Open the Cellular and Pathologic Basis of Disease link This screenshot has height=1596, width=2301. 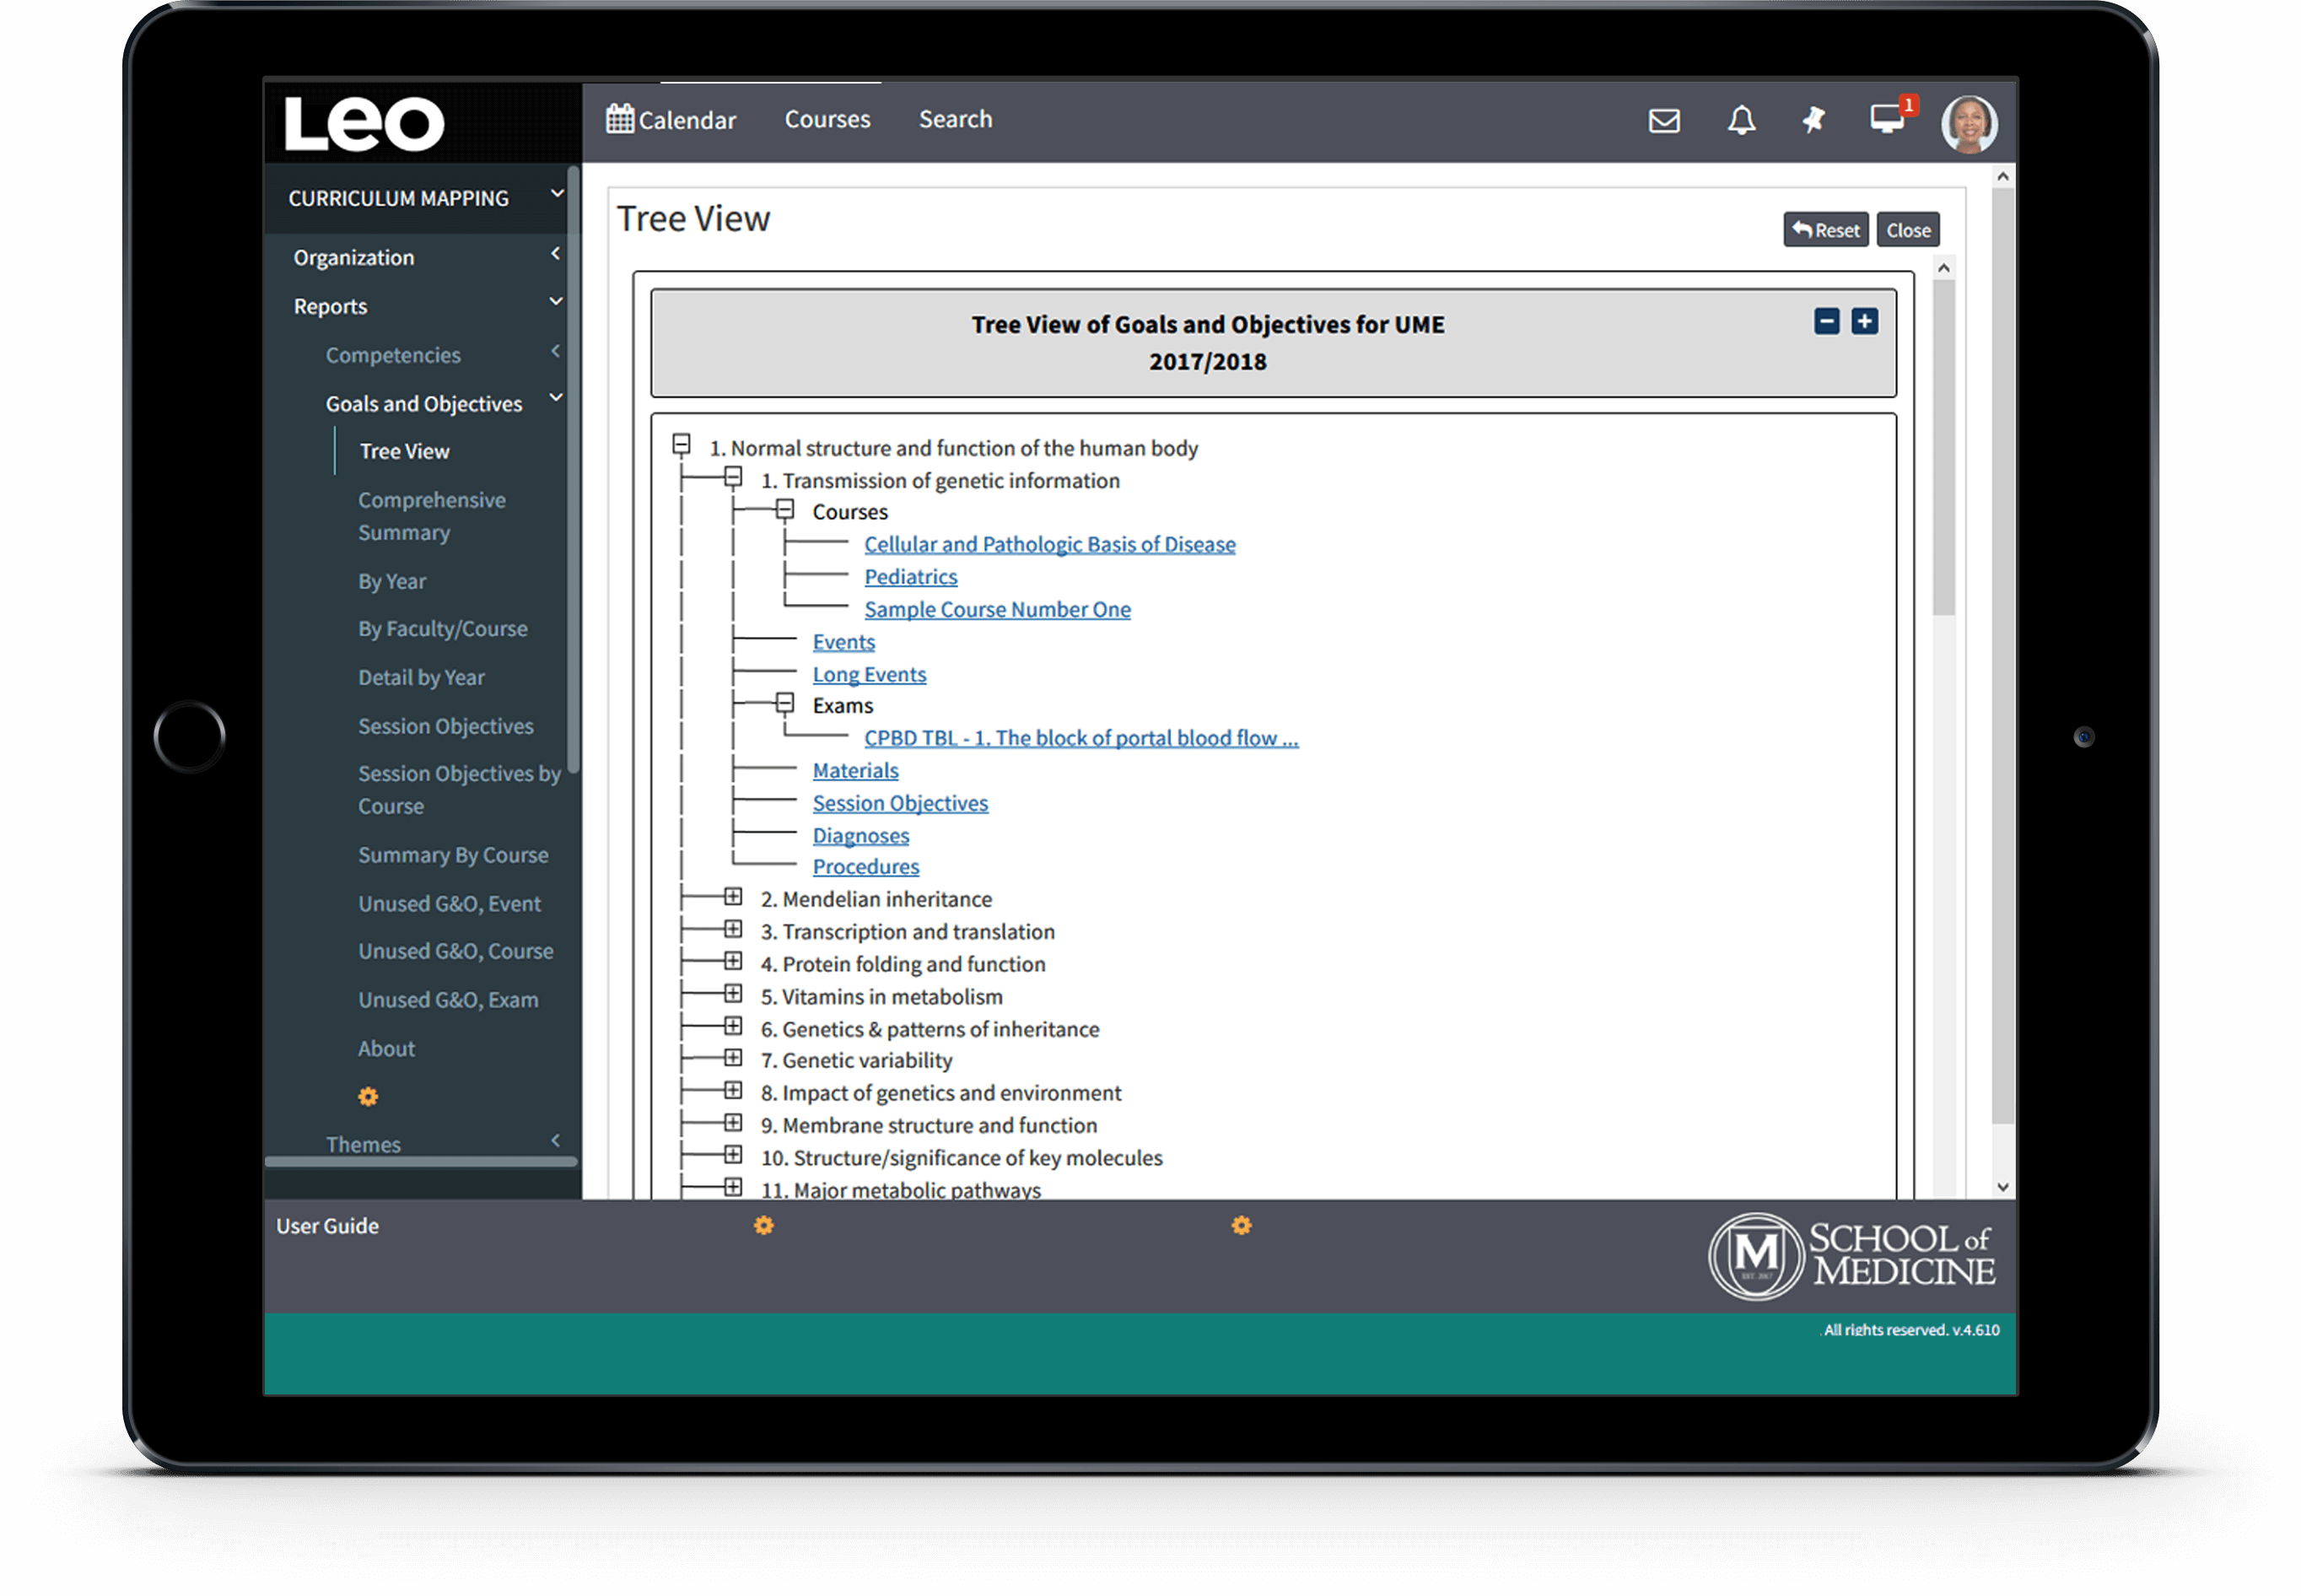[x=1049, y=544]
